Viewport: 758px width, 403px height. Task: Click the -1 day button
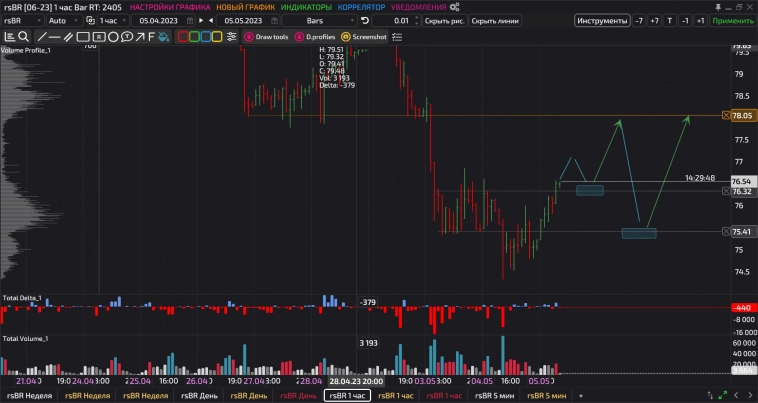[685, 21]
